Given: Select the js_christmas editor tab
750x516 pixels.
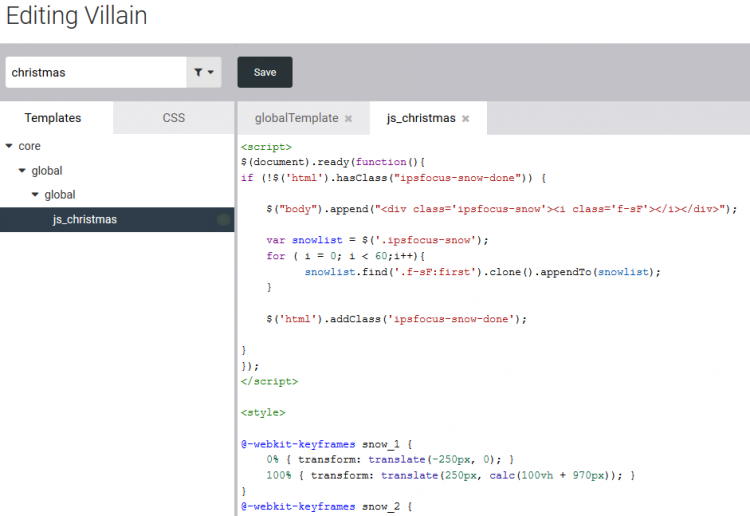Looking at the screenshot, I should pyautogui.click(x=421, y=118).
